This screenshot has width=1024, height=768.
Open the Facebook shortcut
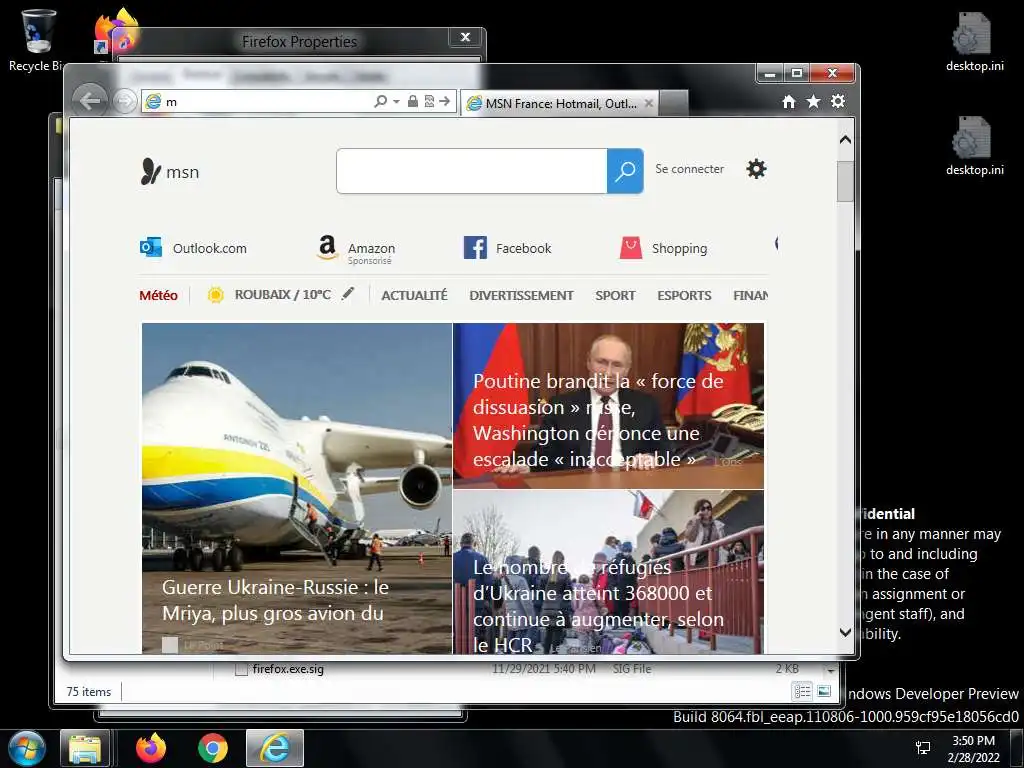coord(507,248)
